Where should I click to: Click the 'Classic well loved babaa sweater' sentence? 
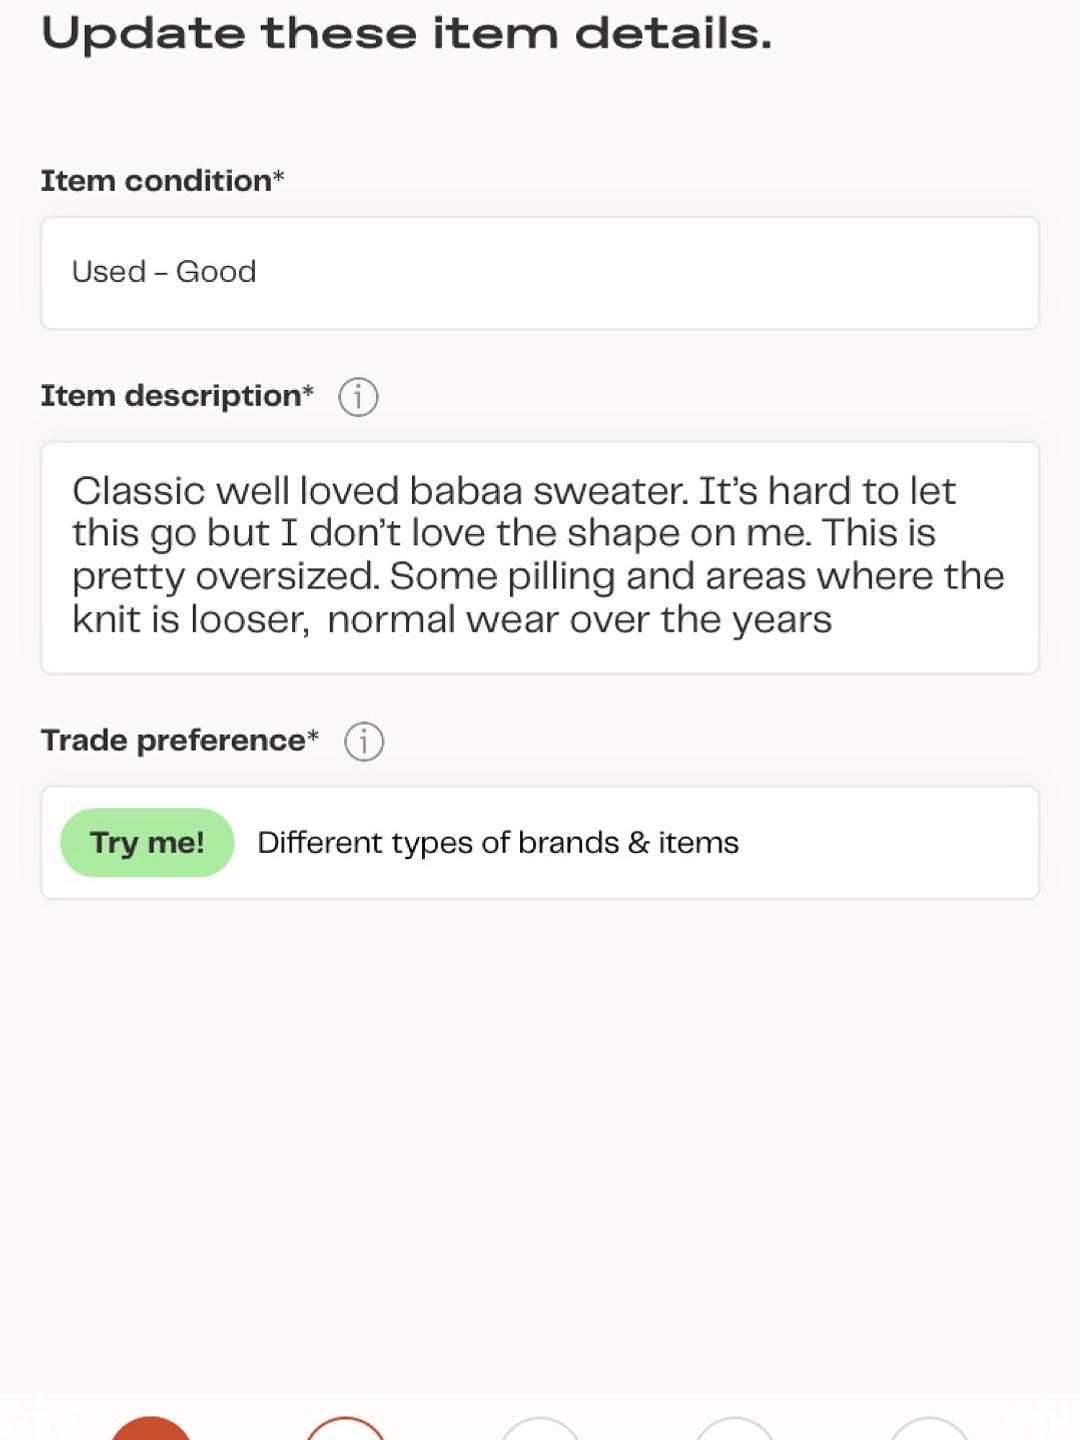pyautogui.click(x=380, y=491)
